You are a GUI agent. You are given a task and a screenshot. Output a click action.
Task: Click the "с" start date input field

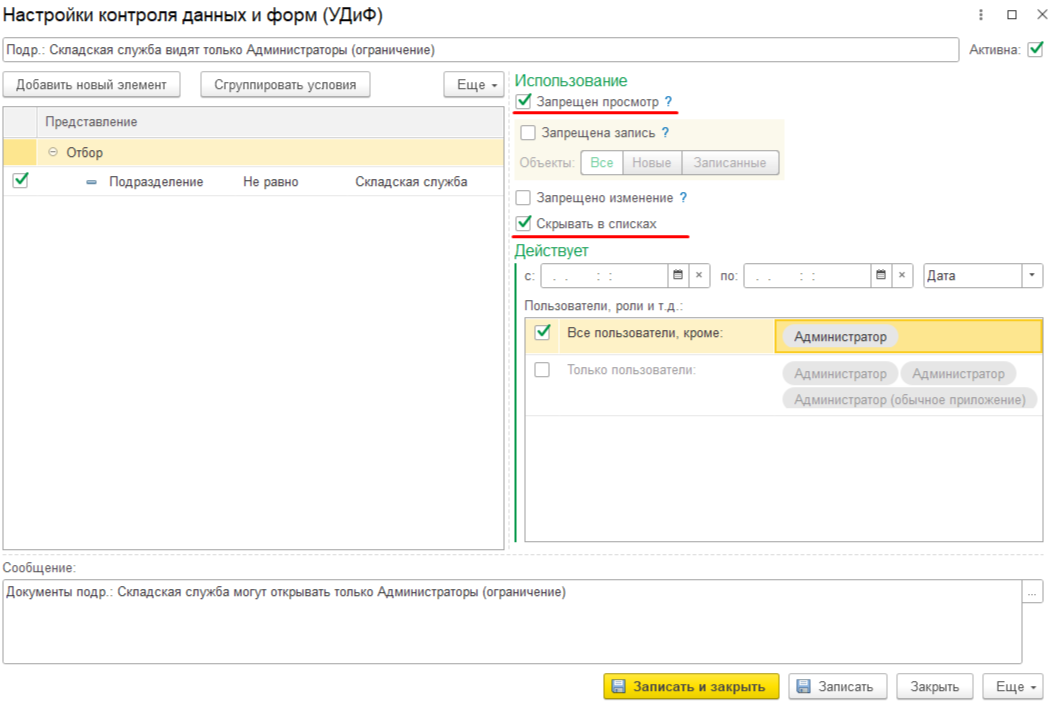tap(604, 275)
